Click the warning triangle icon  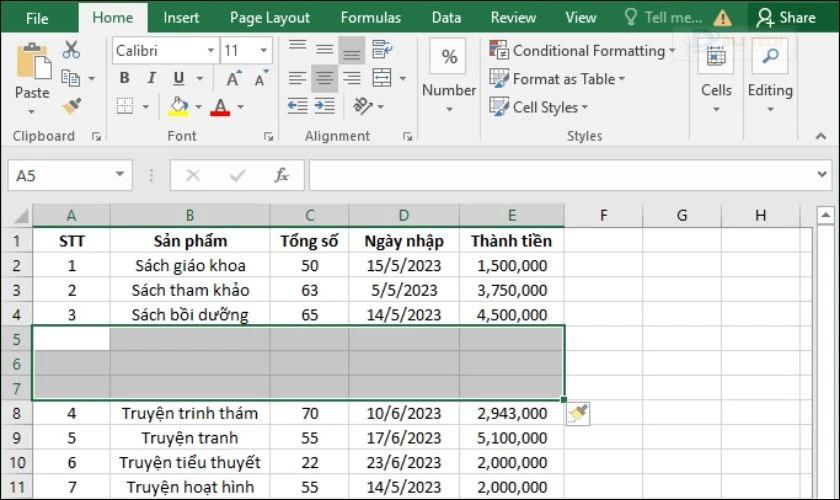[x=722, y=19]
